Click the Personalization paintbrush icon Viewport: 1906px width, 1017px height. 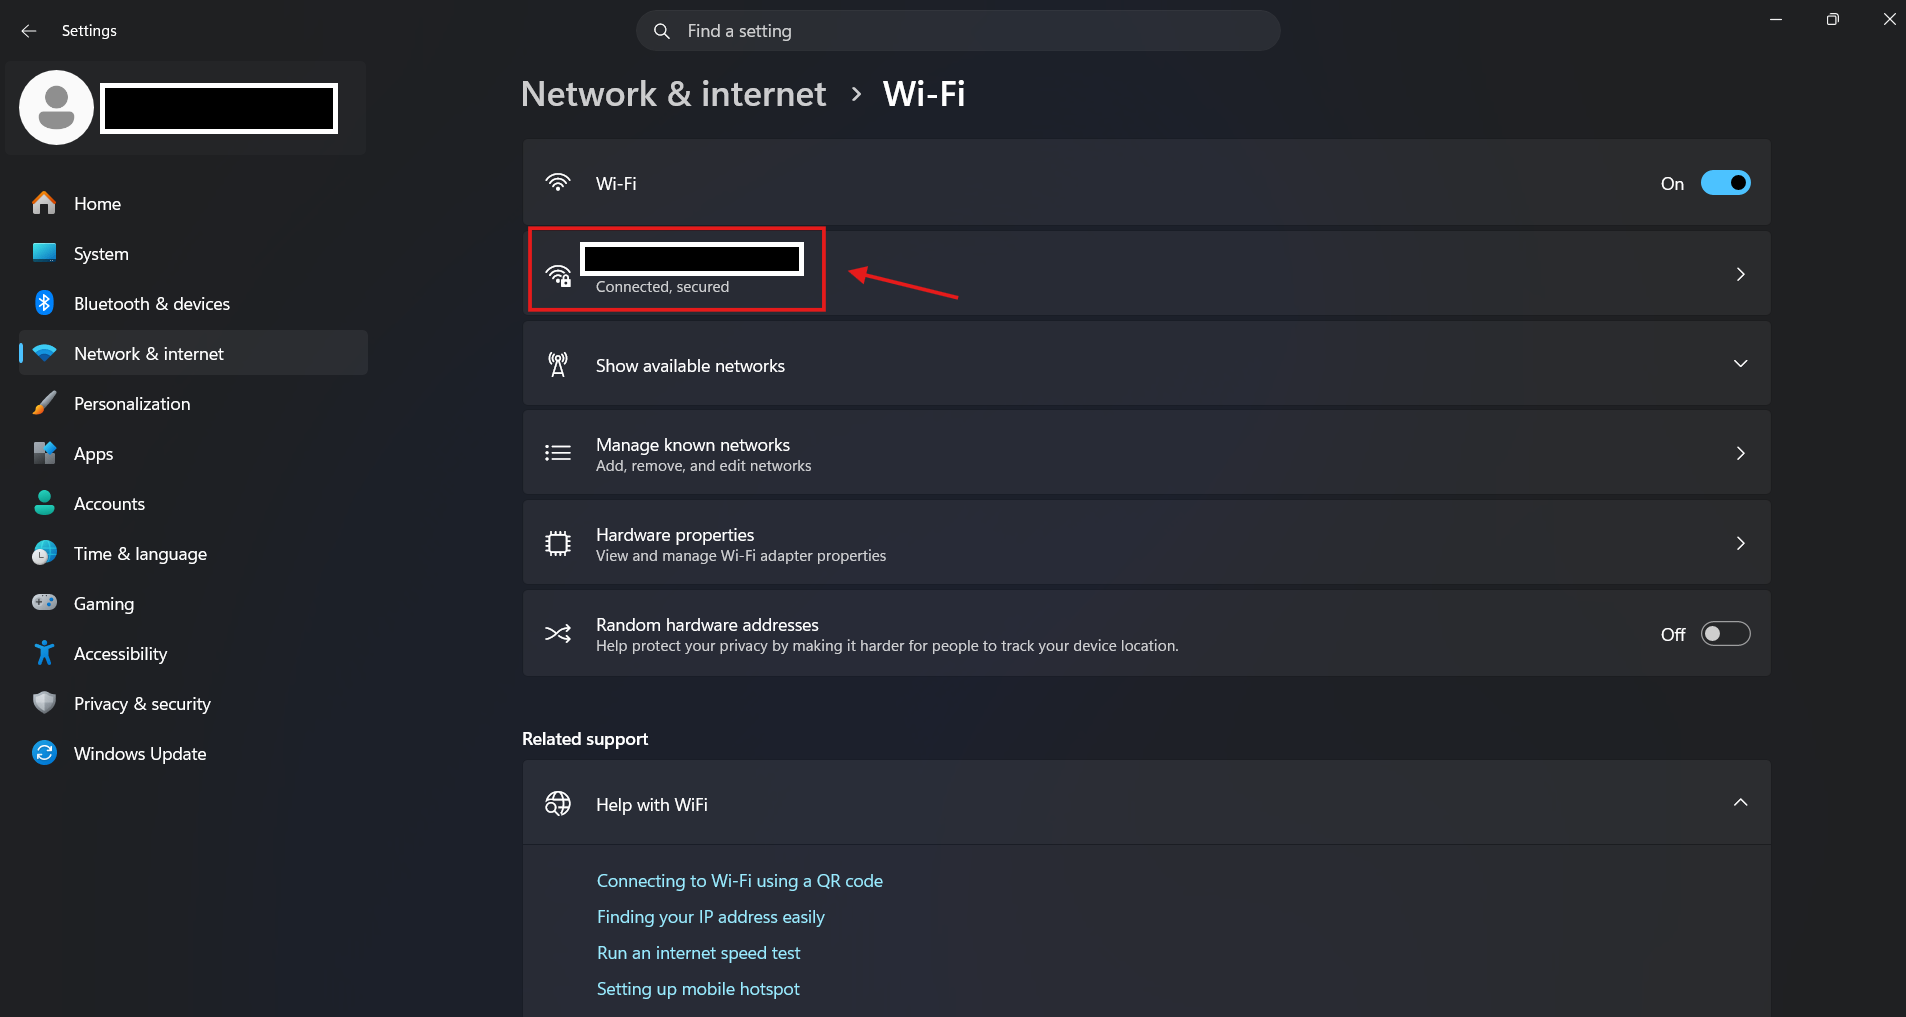[x=44, y=403]
